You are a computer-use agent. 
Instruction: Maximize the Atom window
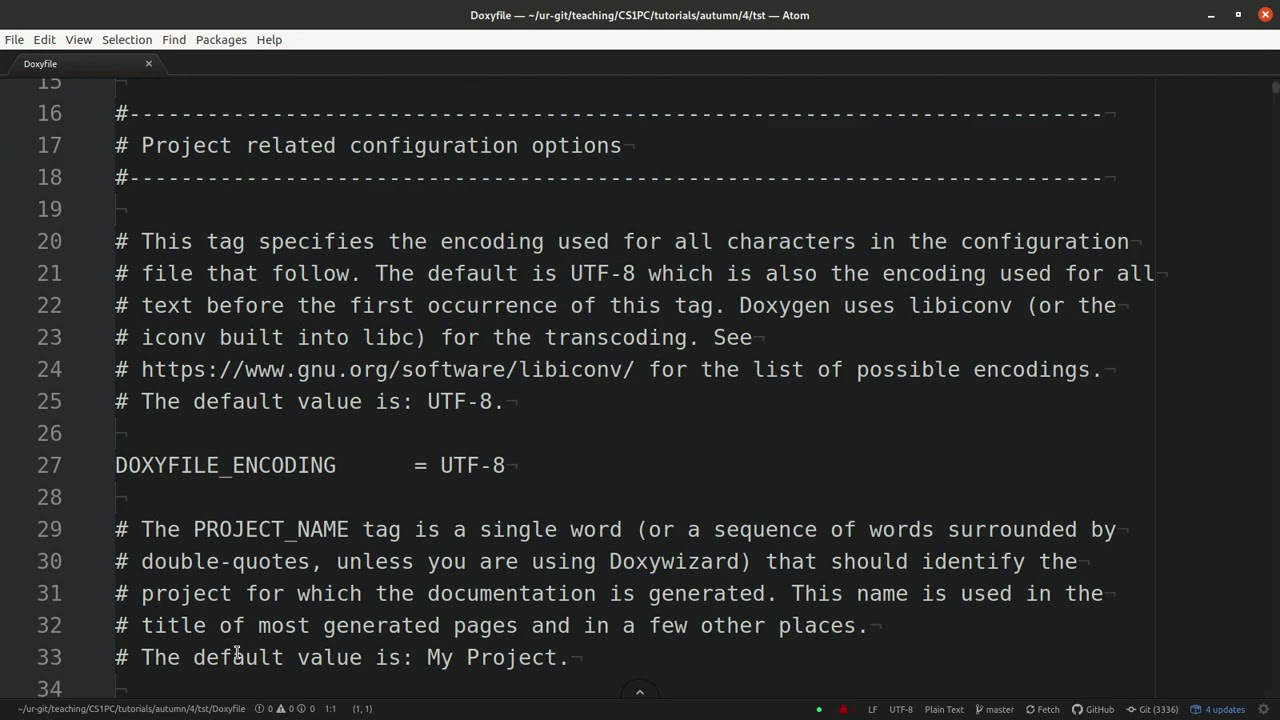click(x=1238, y=15)
